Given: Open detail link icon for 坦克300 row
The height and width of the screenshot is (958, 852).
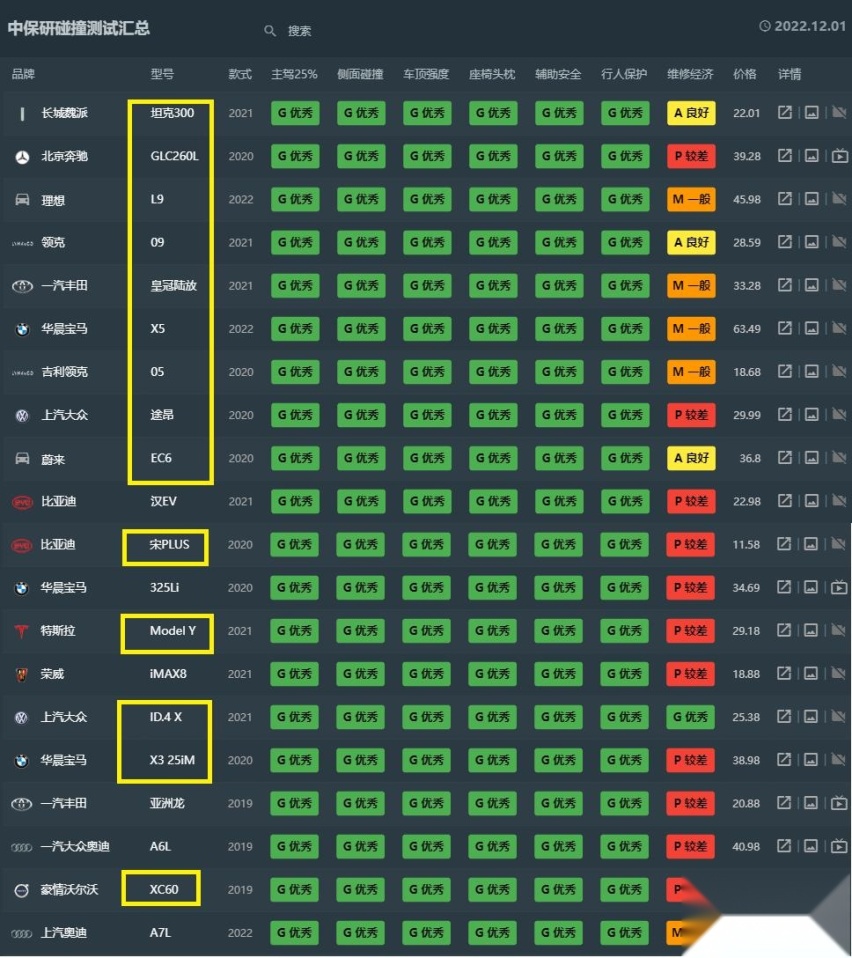Looking at the screenshot, I should 785,112.
